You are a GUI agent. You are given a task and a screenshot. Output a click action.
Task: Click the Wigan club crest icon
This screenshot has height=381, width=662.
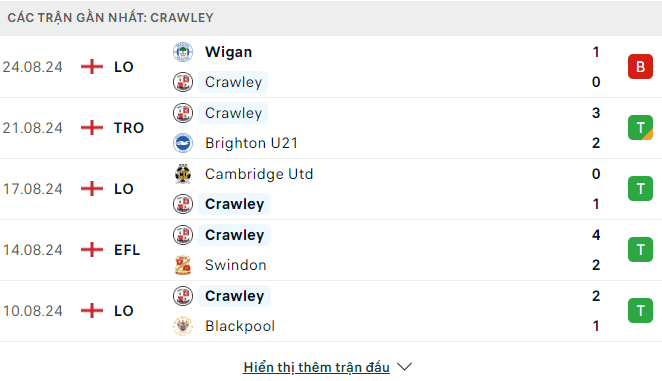[x=183, y=52]
